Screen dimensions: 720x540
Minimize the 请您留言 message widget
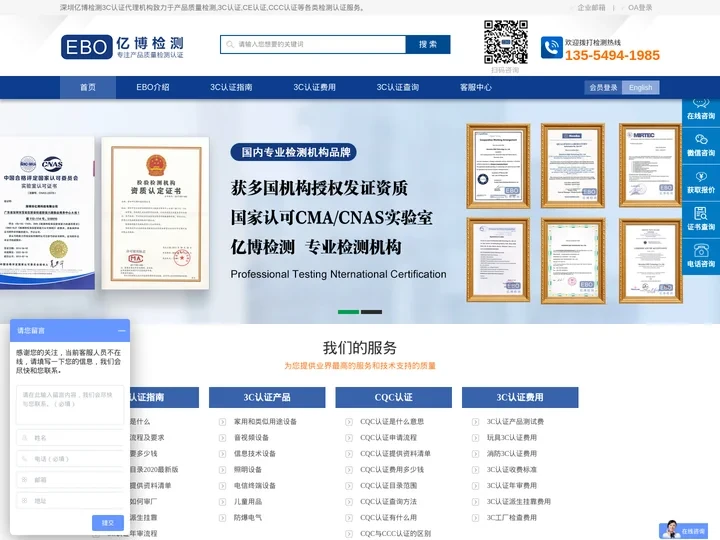pyautogui.click(x=122, y=331)
